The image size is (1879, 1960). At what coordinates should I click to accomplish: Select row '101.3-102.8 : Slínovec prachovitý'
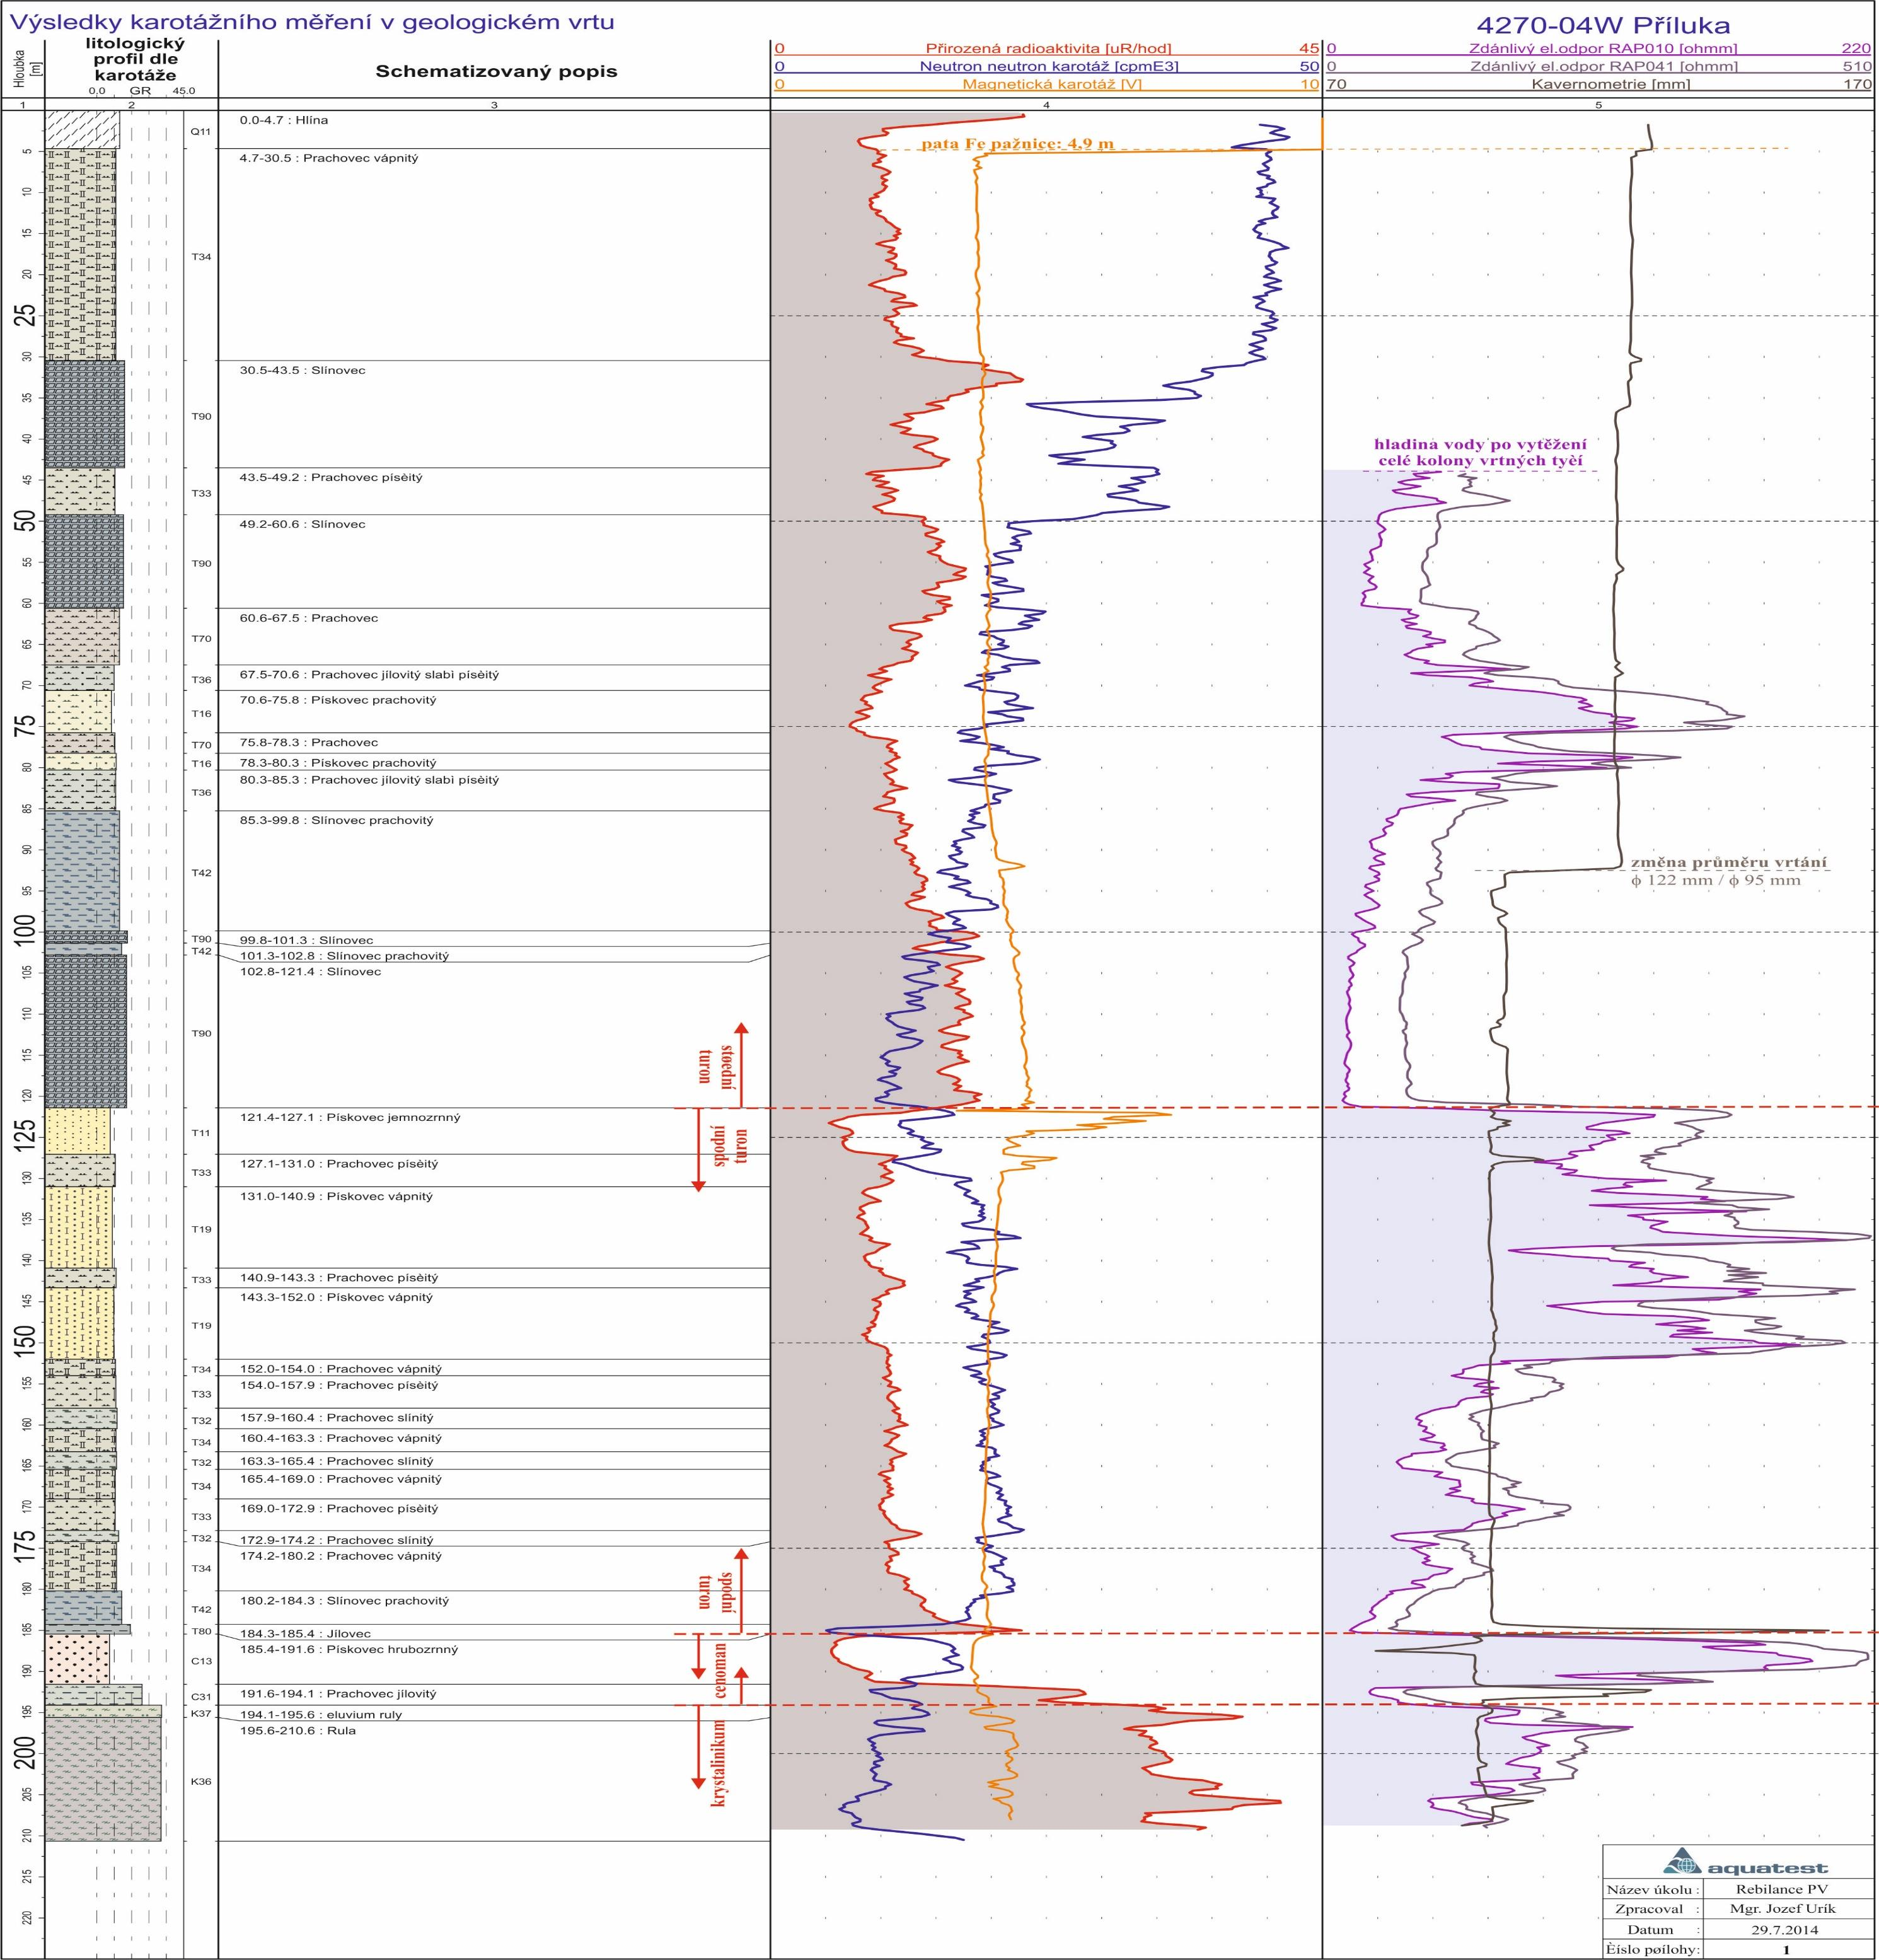click(x=344, y=957)
